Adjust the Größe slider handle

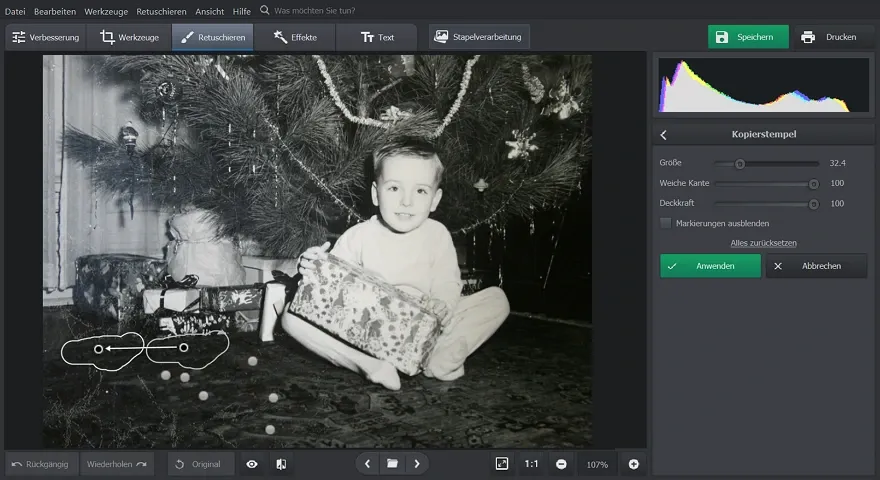(740, 163)
